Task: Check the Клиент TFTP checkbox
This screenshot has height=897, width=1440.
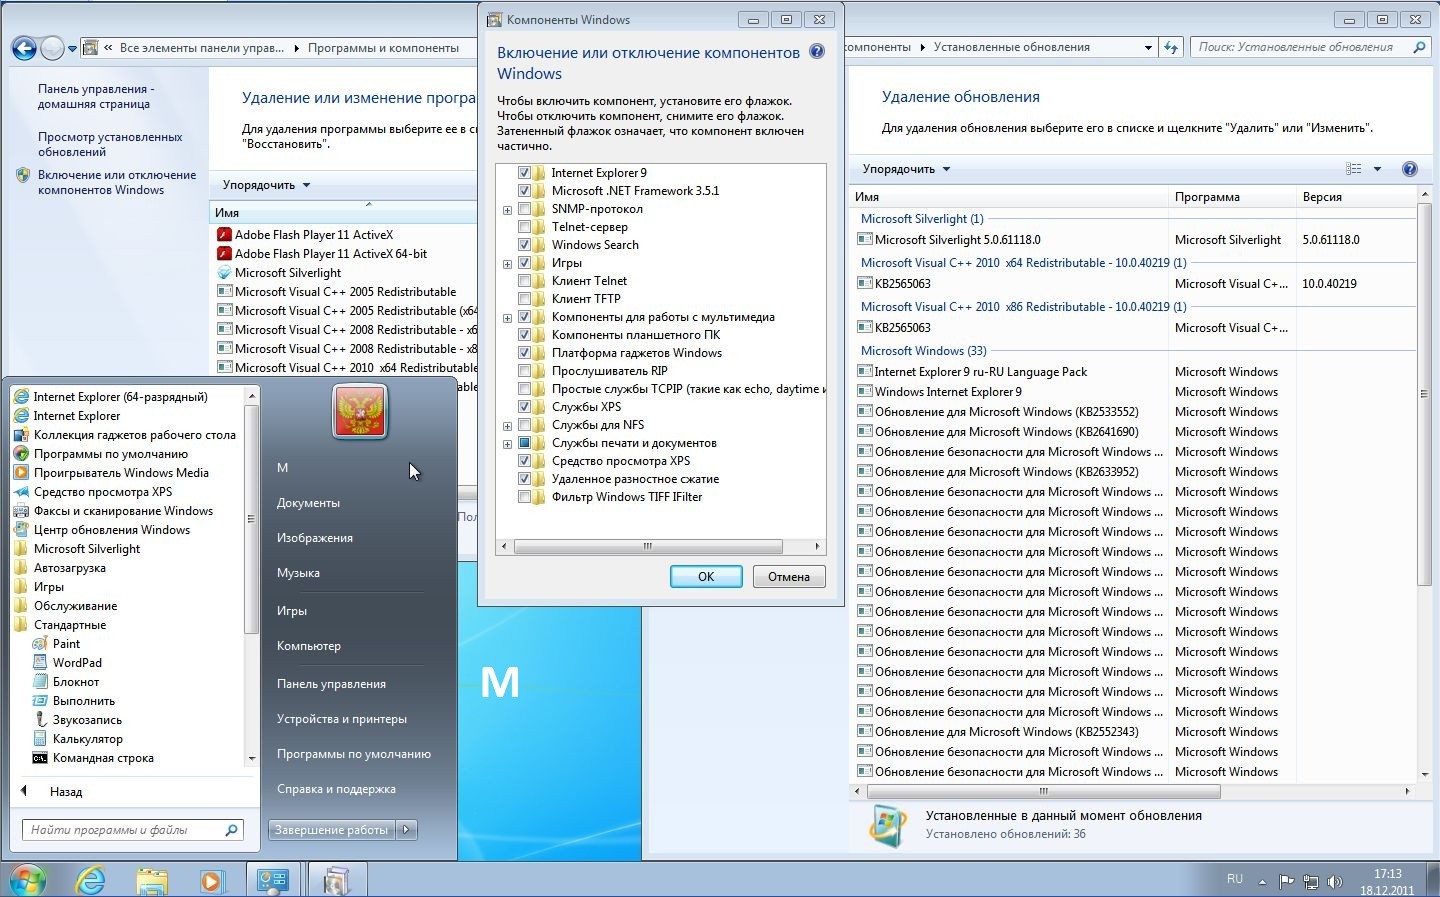Action: pos(524,299)
